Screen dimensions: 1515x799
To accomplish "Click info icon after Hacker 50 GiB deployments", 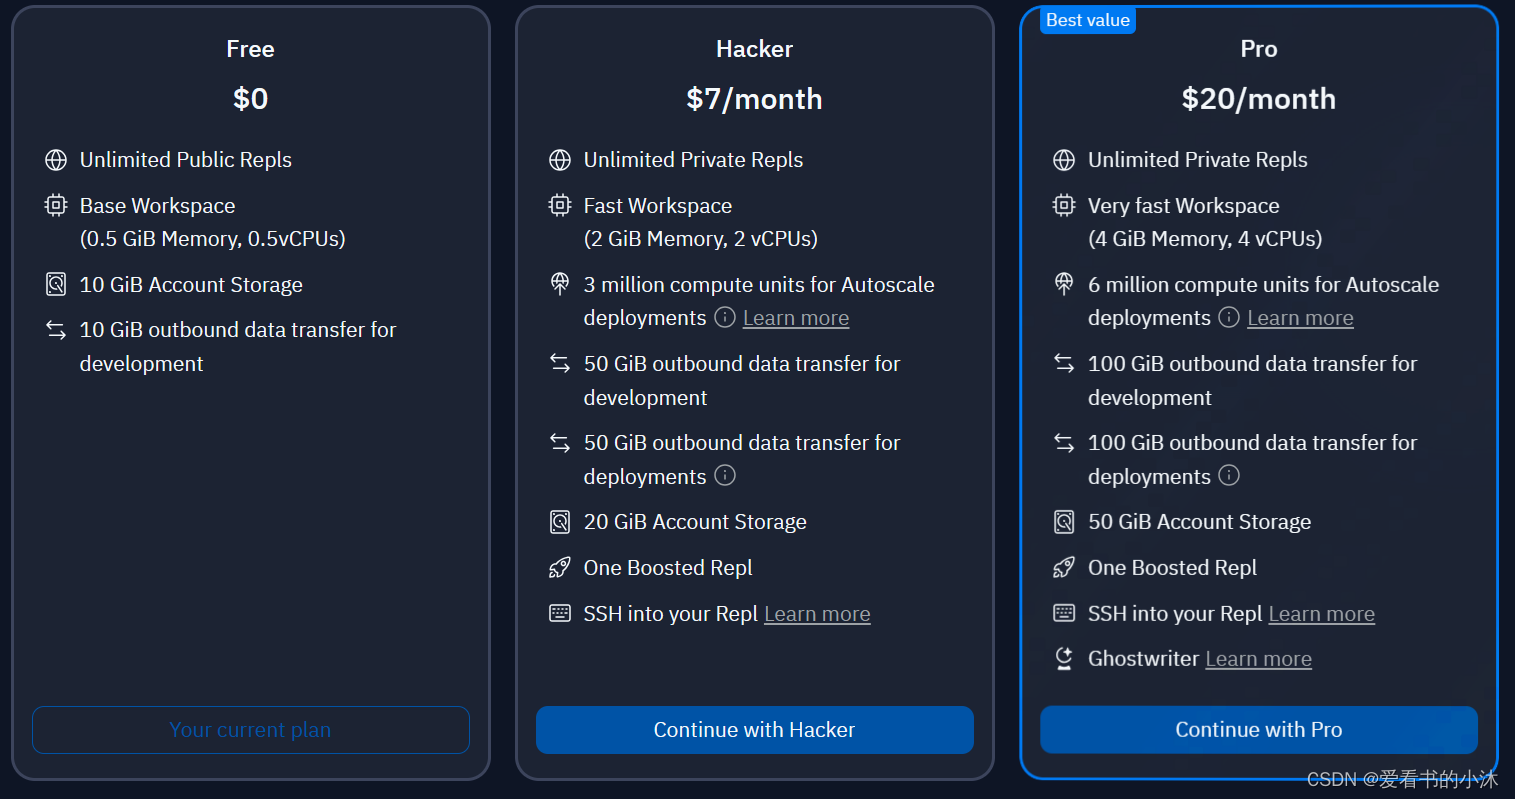I will [x=725, y=476].
